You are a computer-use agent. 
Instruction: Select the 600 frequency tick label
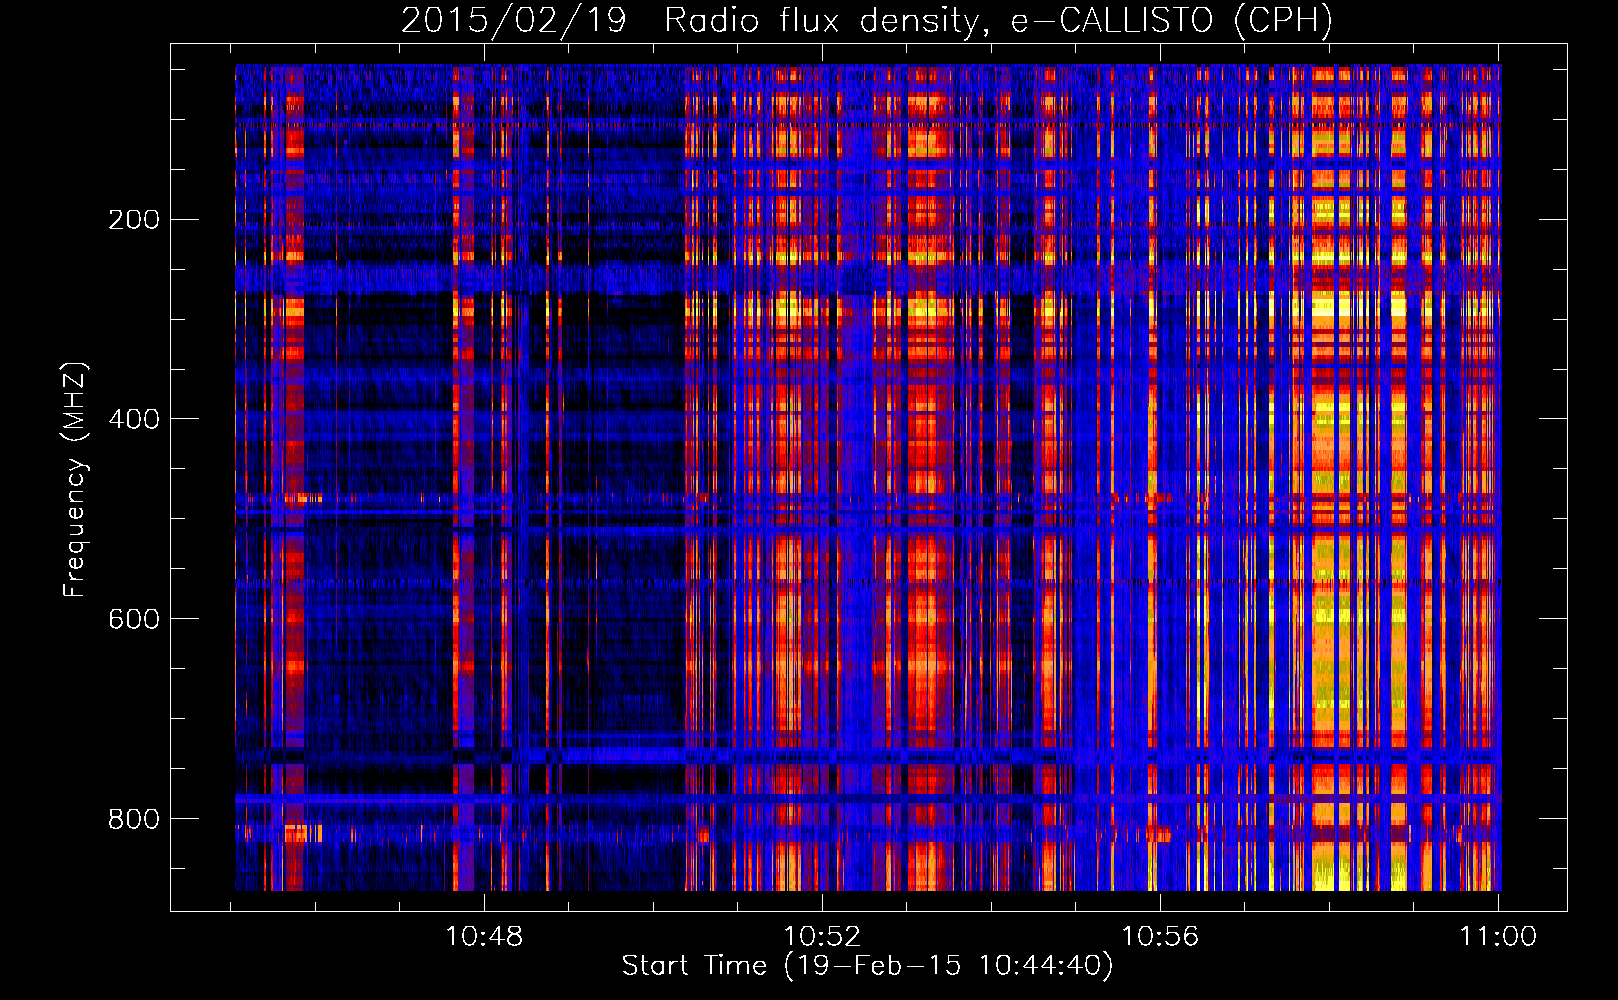134,619
